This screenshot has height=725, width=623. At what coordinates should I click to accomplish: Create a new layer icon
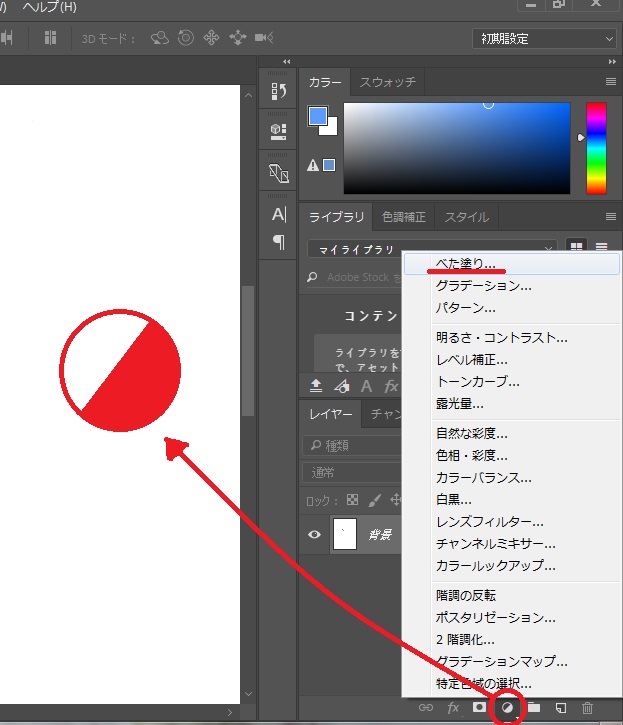click(x=561, y=707)
